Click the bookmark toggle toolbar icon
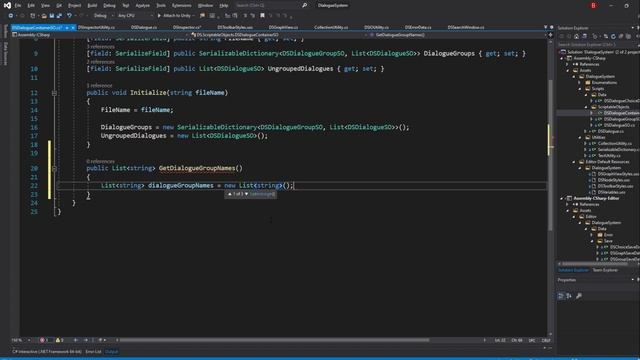This screenshot has height=360, width=640. pyautogui.click(x=262, y=16)
